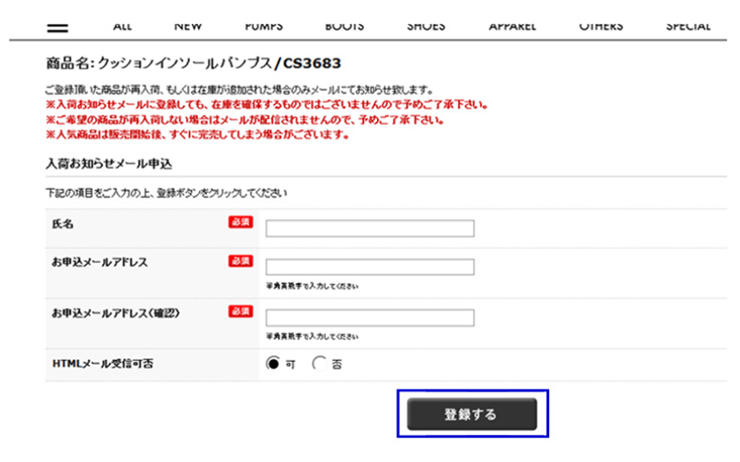Image resolution: width=740 pixels, height=462 pixels.
Task: Select the 可 HTML mail radio button
Action: [x=273, y=364]
